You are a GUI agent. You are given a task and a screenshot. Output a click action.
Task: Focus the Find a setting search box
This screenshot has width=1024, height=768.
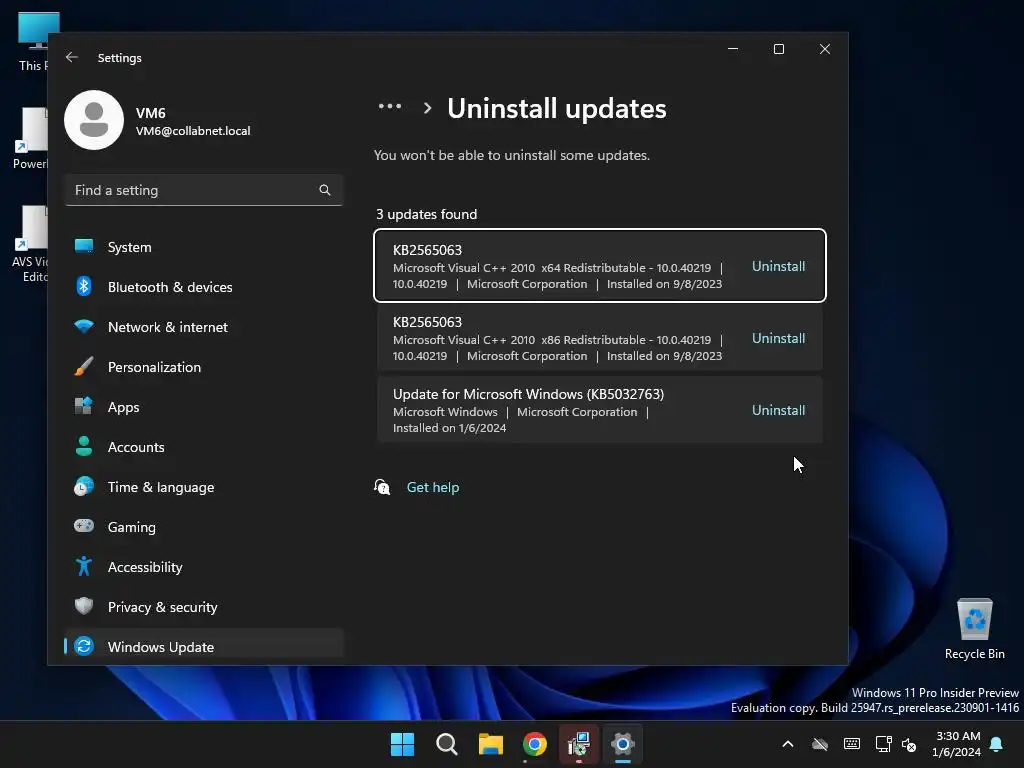click(204, 190)
